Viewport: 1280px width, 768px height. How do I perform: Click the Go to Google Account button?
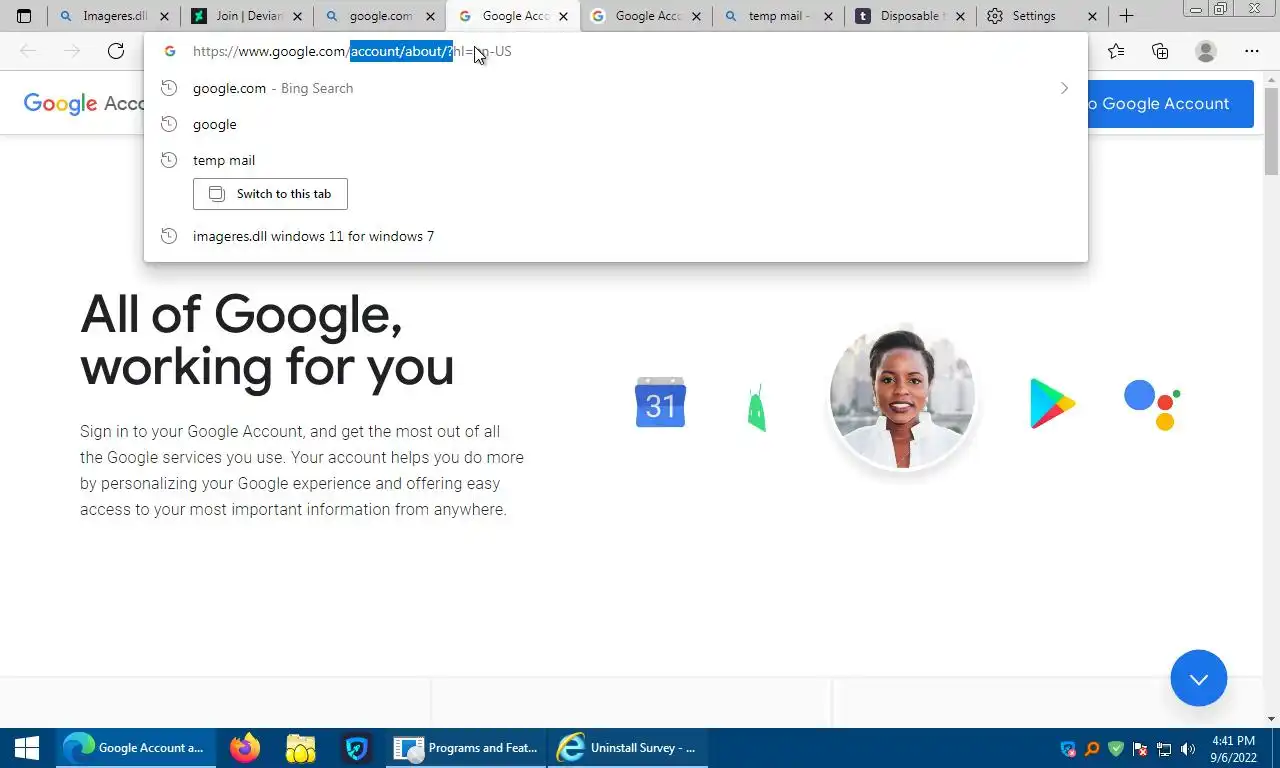pos(1170,103)
